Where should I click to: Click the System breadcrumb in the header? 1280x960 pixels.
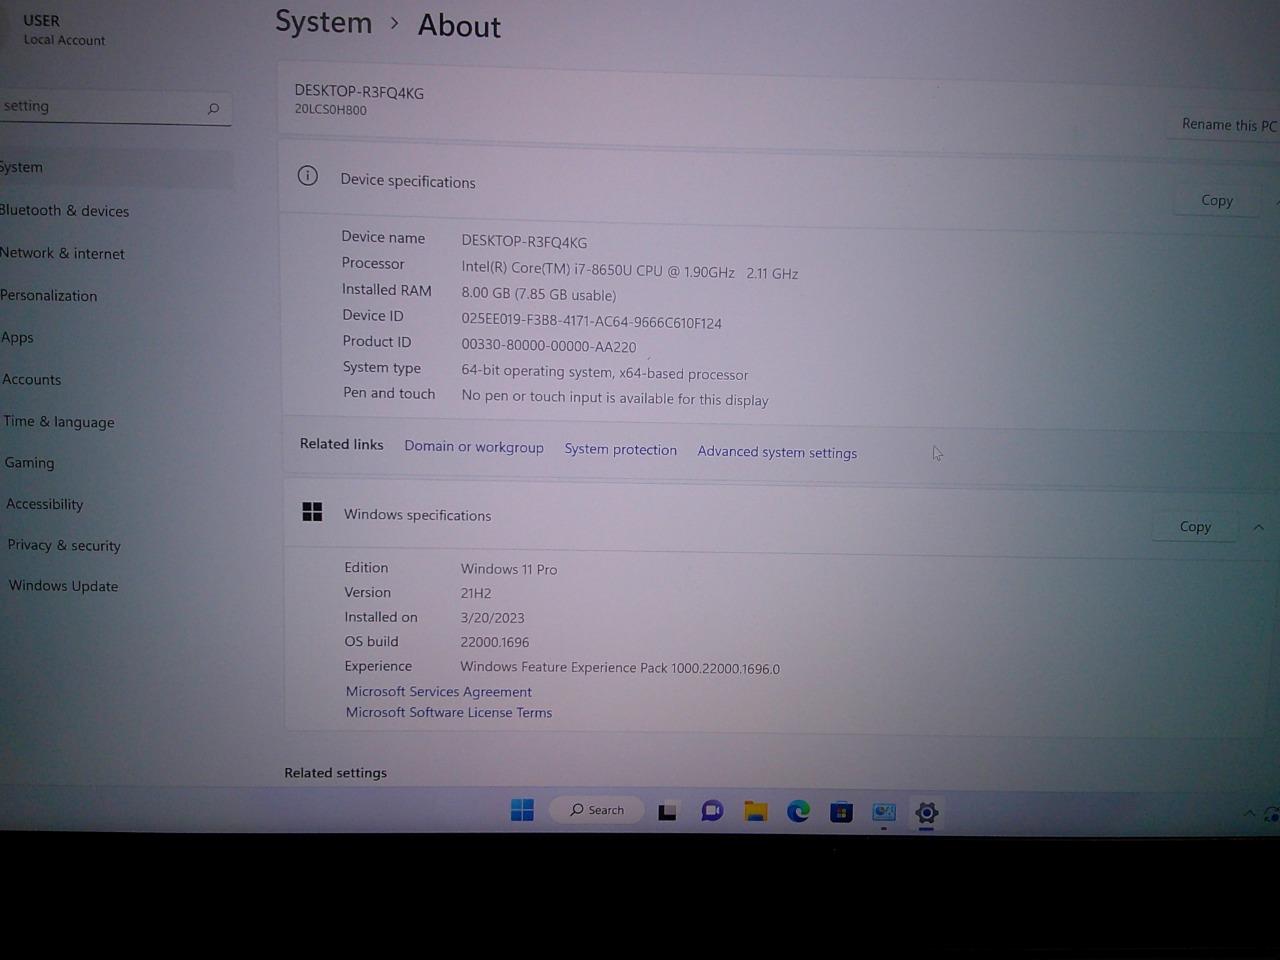coord(323,22)
